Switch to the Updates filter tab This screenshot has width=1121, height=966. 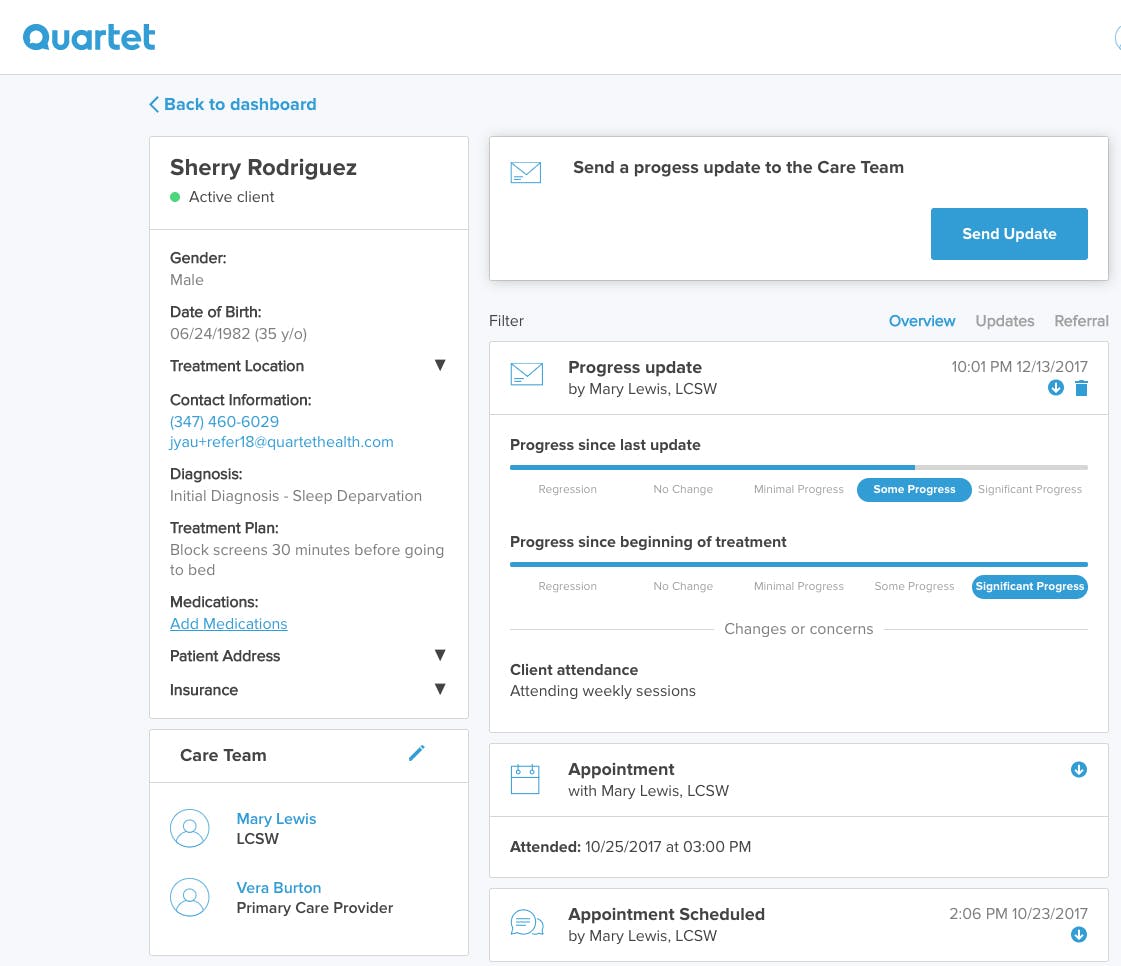1005,321
